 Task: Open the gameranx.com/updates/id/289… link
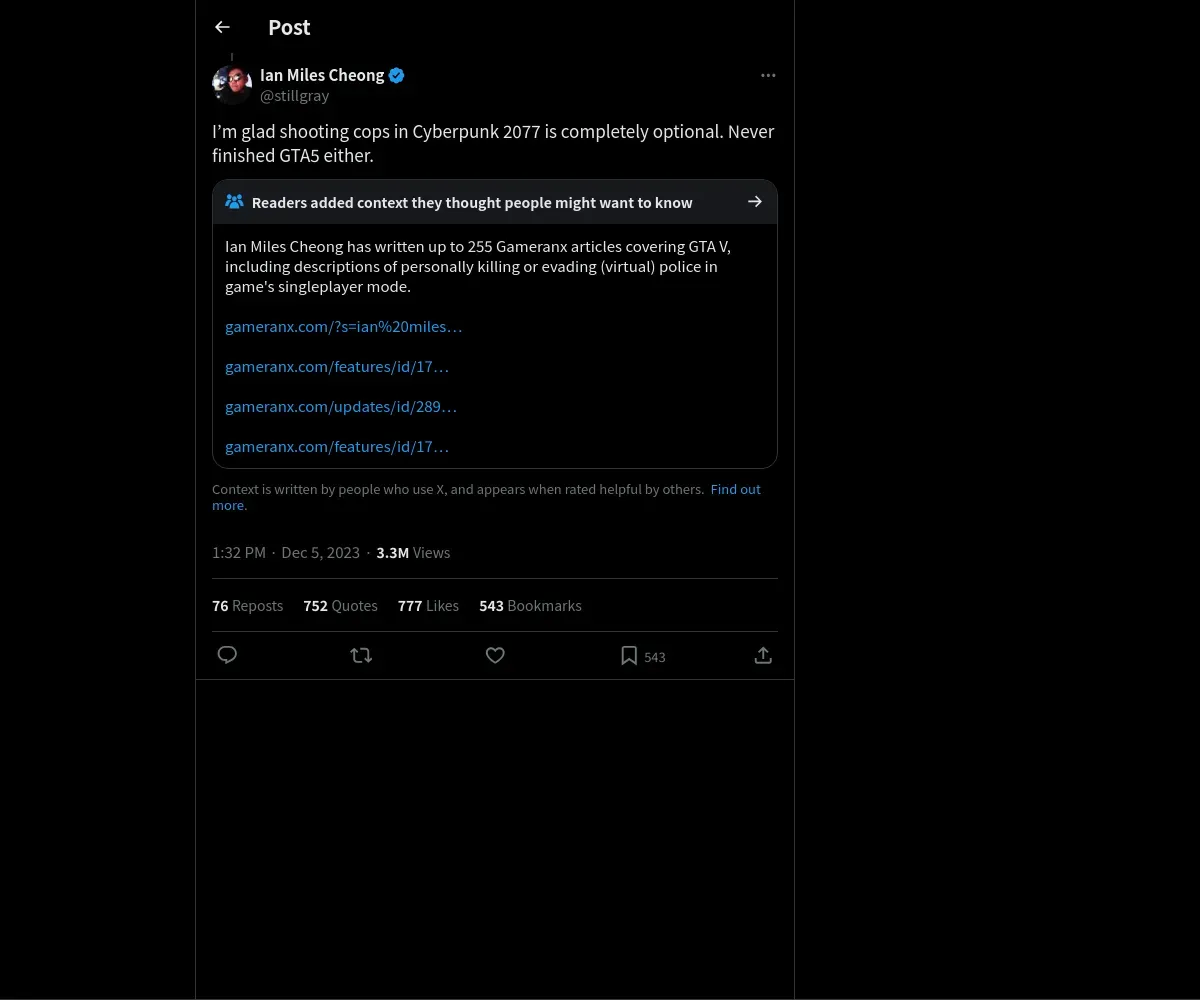click(341, 406)
